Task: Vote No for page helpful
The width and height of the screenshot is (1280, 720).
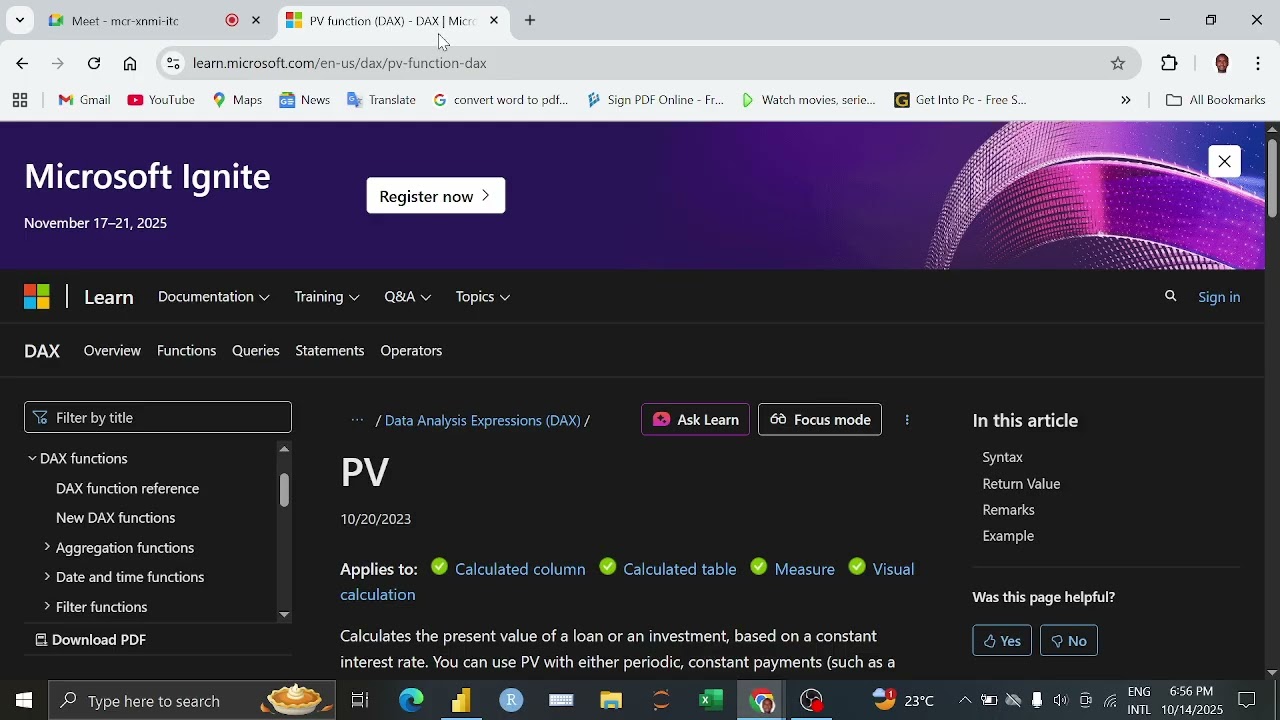Action: click(1069, 641)
